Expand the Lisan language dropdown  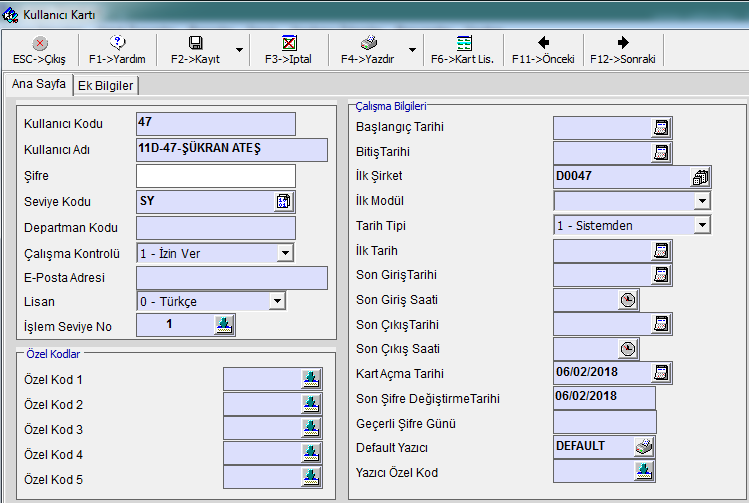click(277, 300)
